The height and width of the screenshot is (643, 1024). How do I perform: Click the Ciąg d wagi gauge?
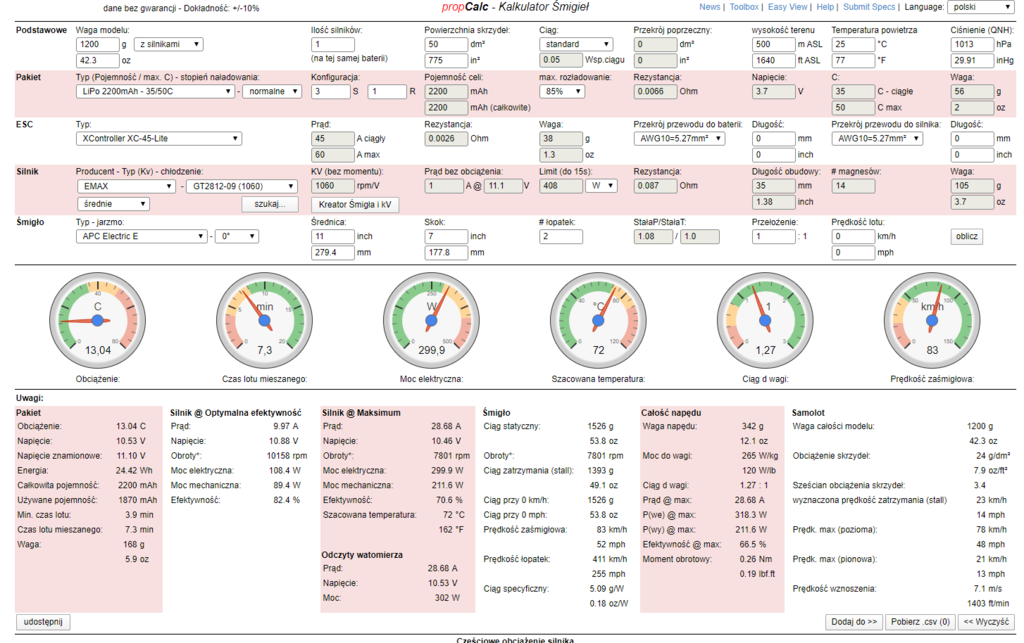click(x=765, y=319)
